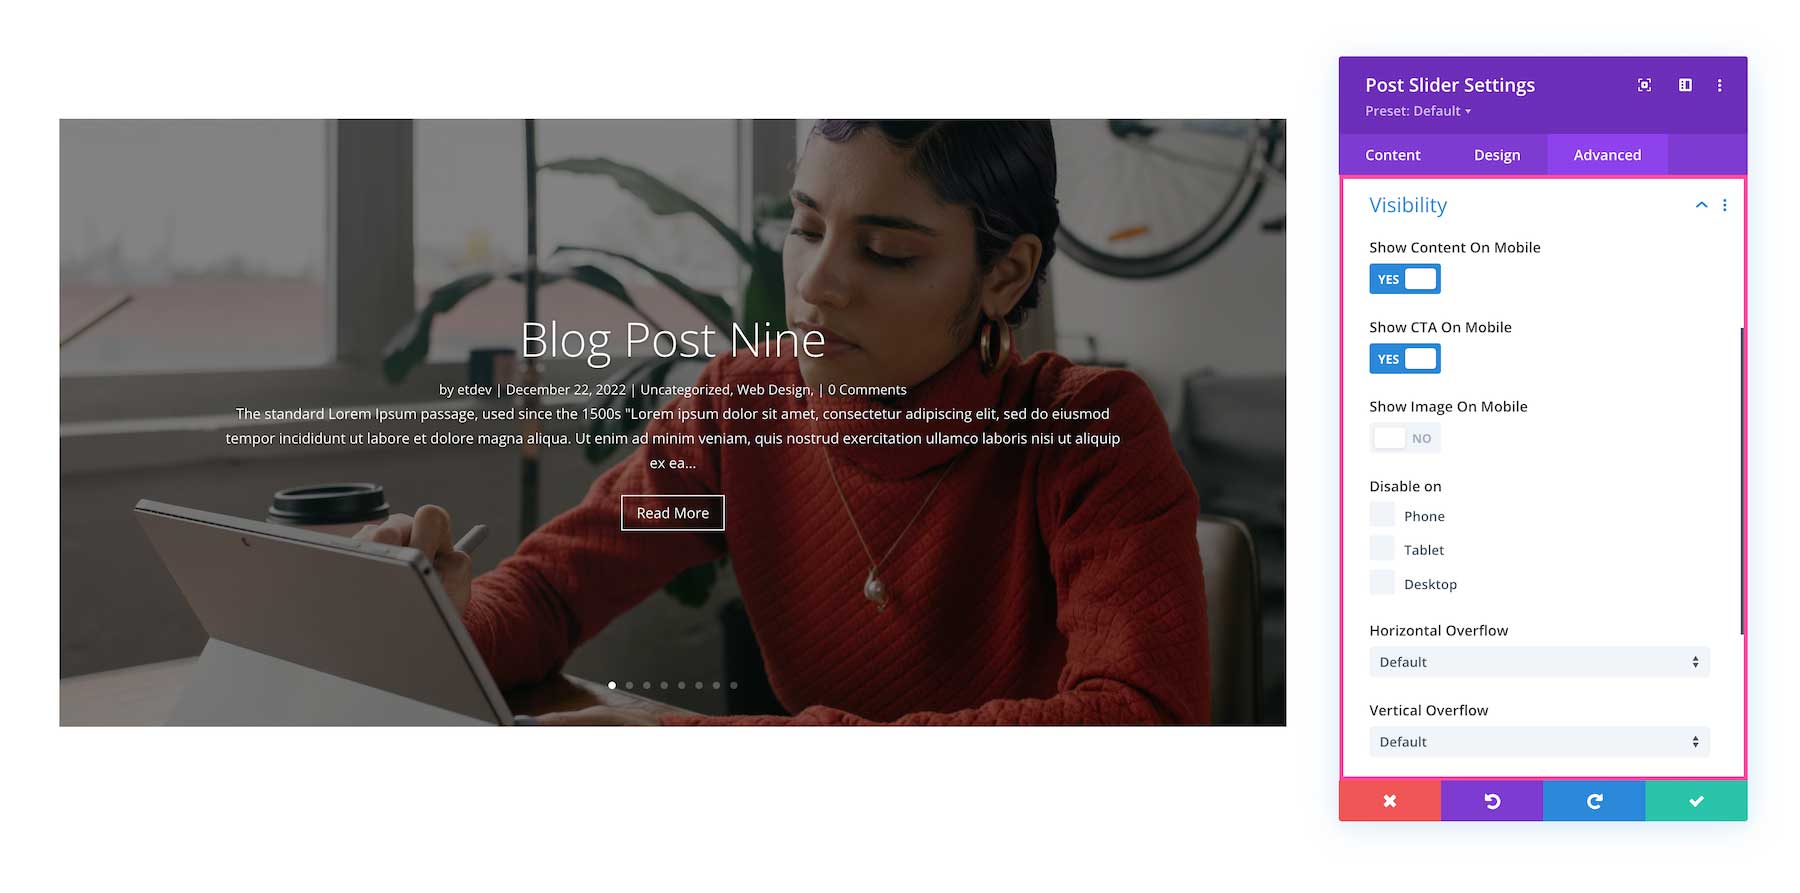Screen dimensions: 1800x893
Task: Switch to the Design tab
Action: coord(1497,155)
